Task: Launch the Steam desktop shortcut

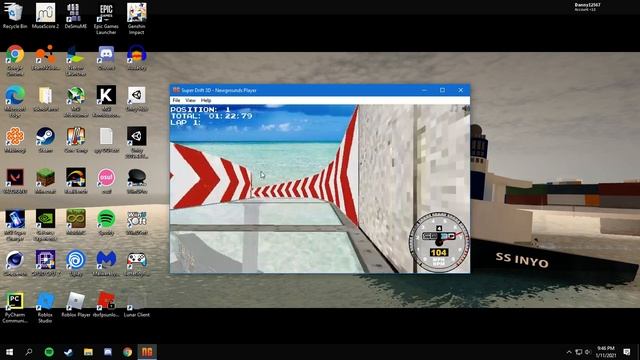Action: (45, 140)
